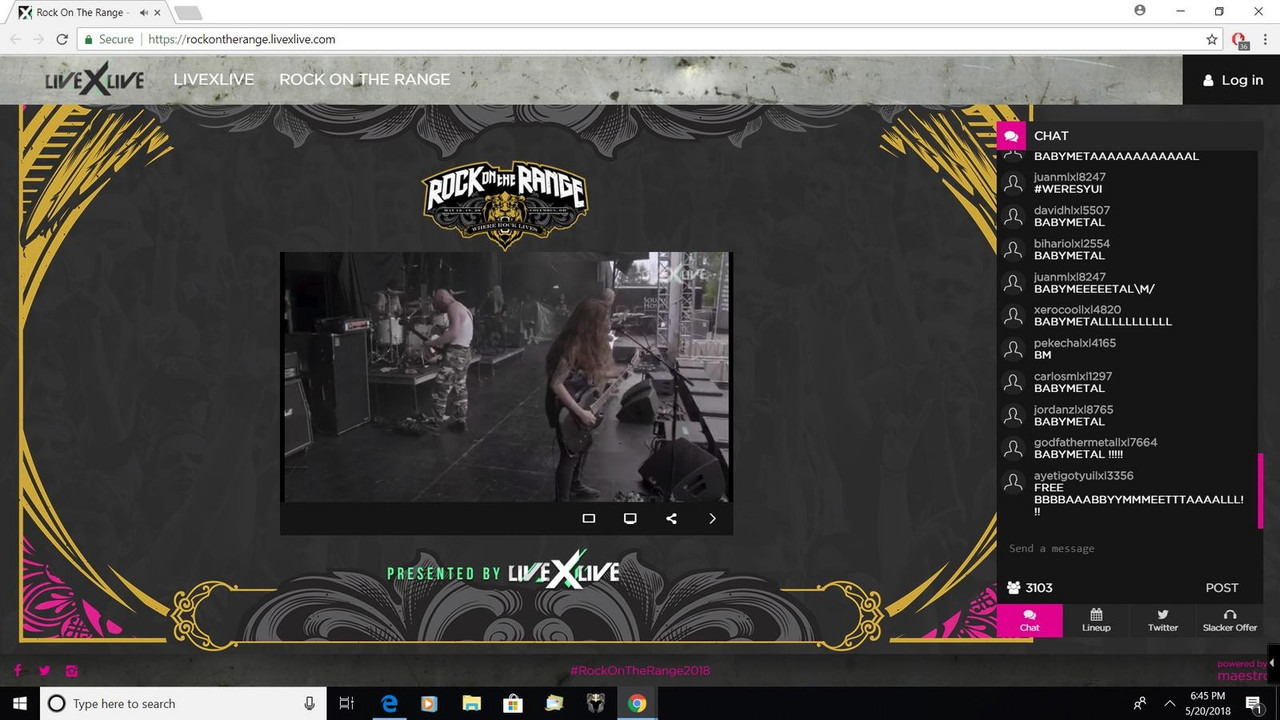Click the red extension icon in toolbar
1280x720 pixels.
tap(1241, 40)
